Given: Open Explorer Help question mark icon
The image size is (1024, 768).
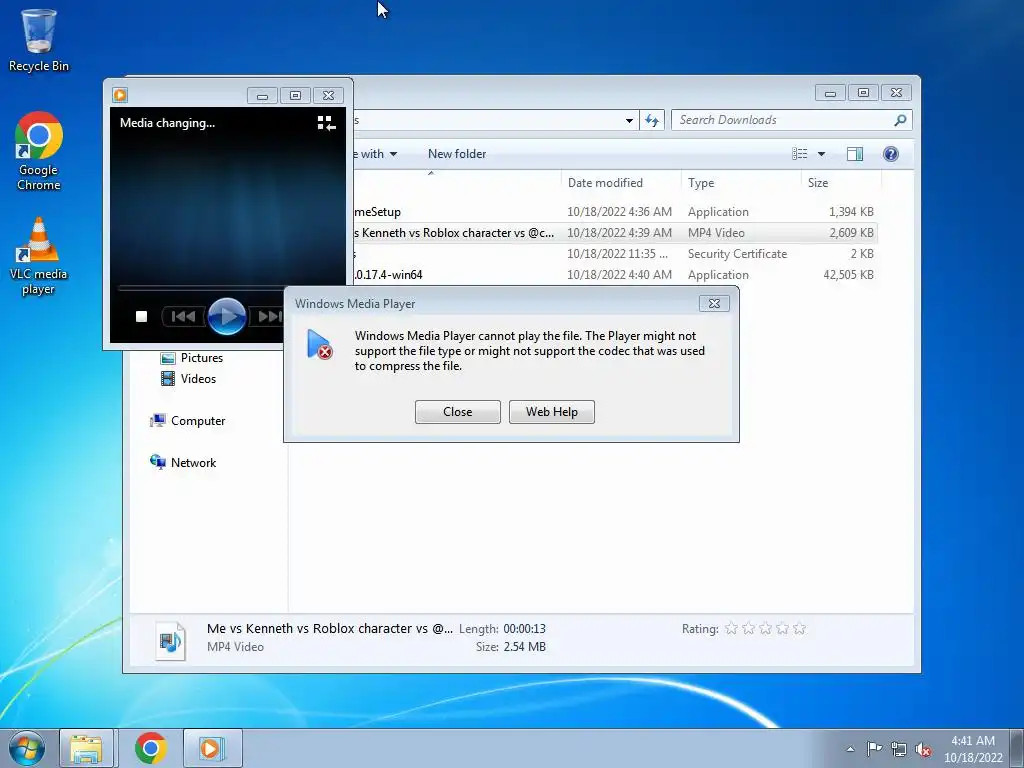Looking at the screenshot, I should 891,154.
